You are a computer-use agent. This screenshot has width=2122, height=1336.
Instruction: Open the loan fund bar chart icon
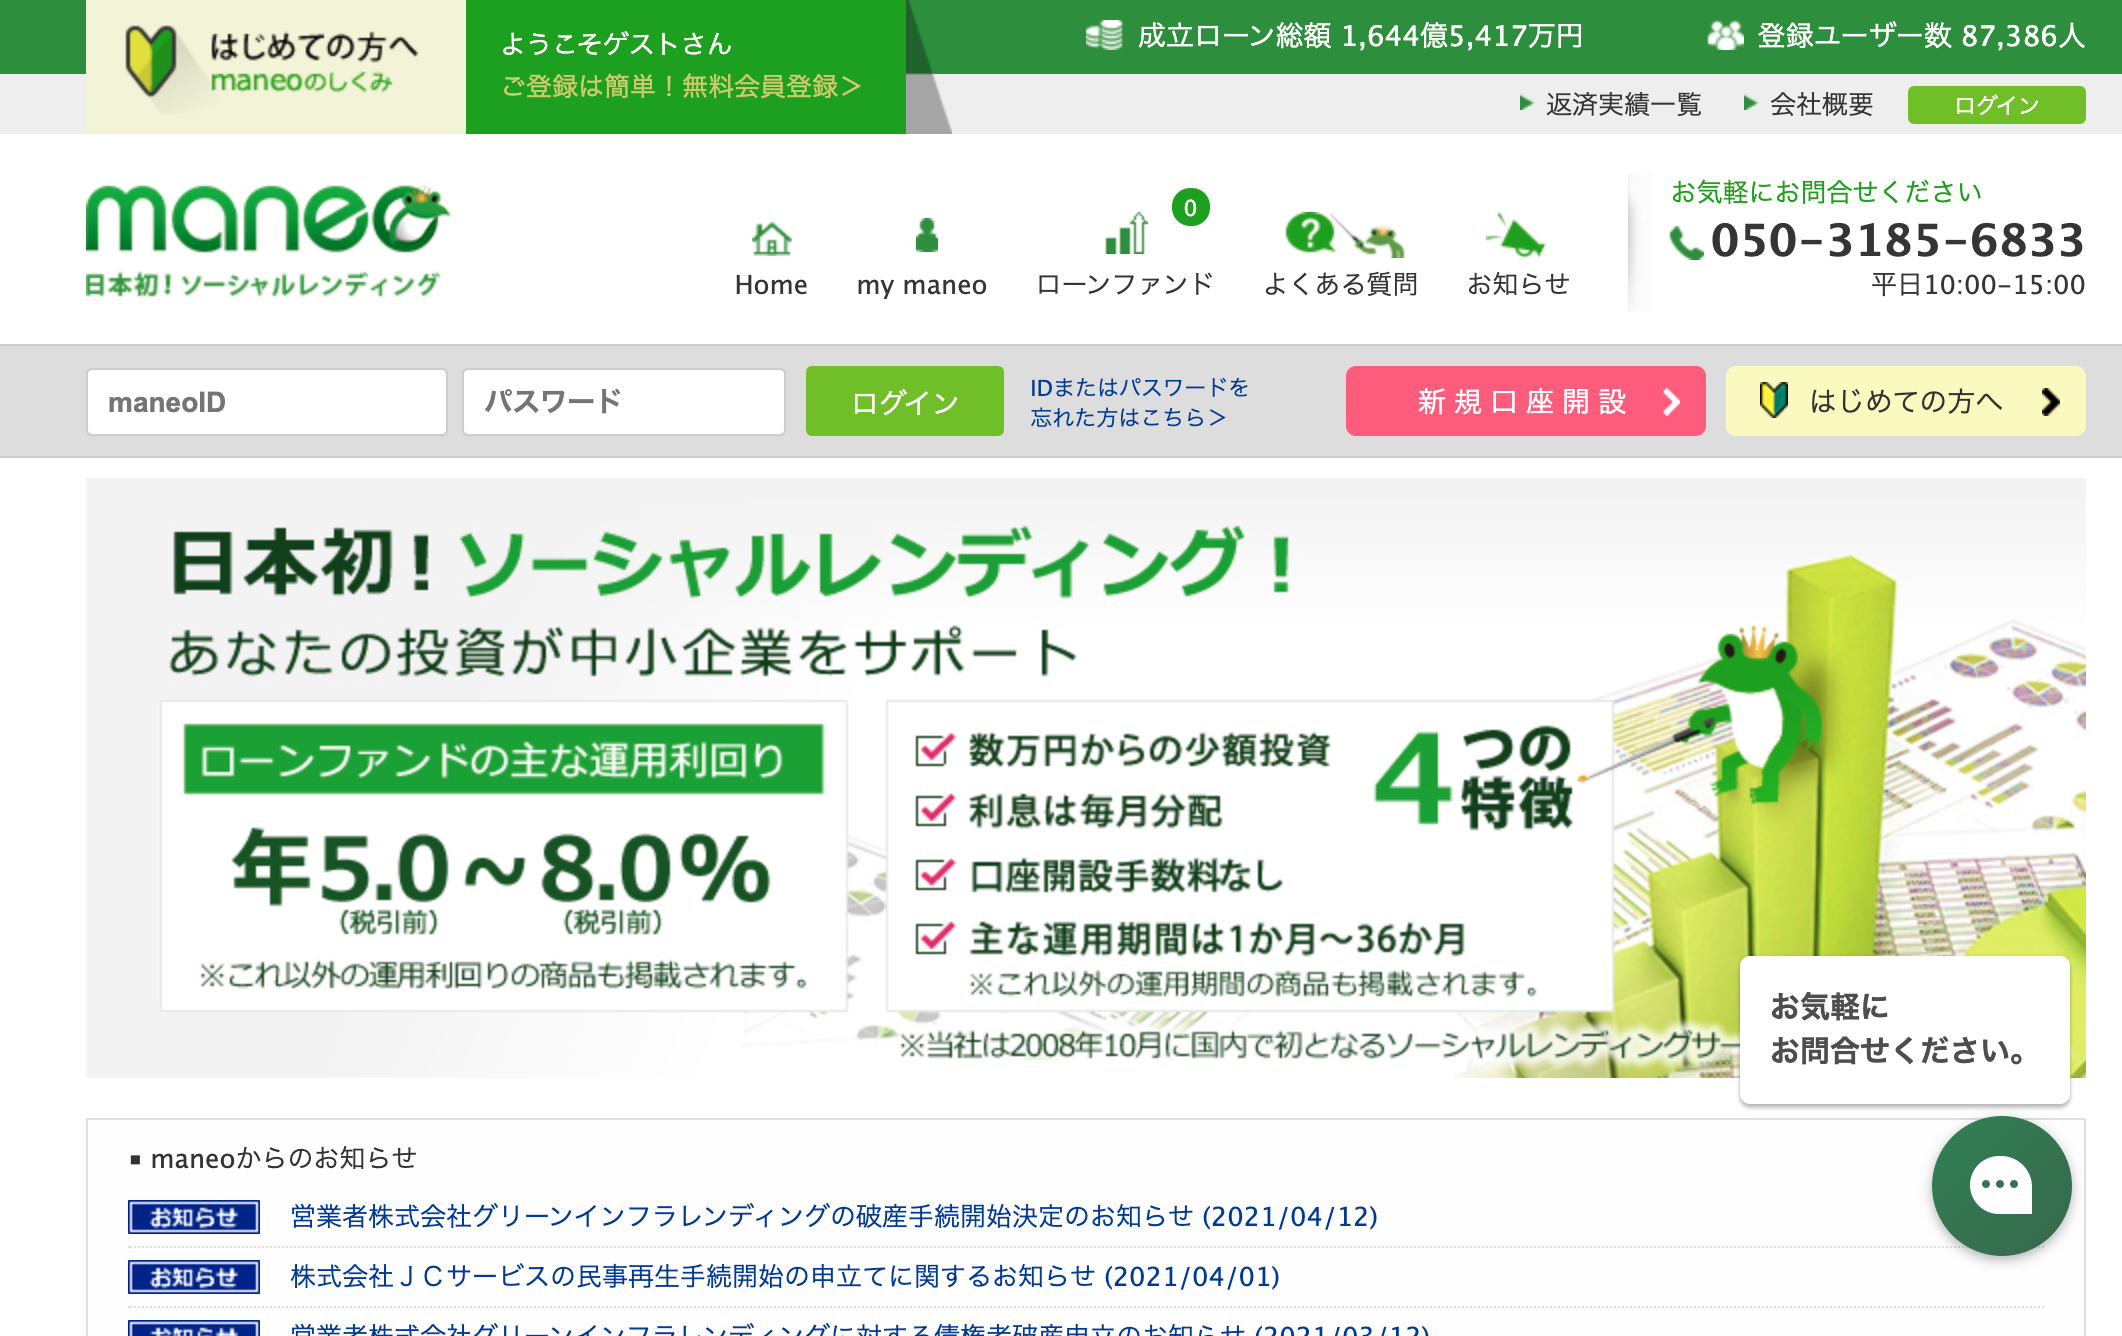pyautogui.click(x=1126, y=234)
